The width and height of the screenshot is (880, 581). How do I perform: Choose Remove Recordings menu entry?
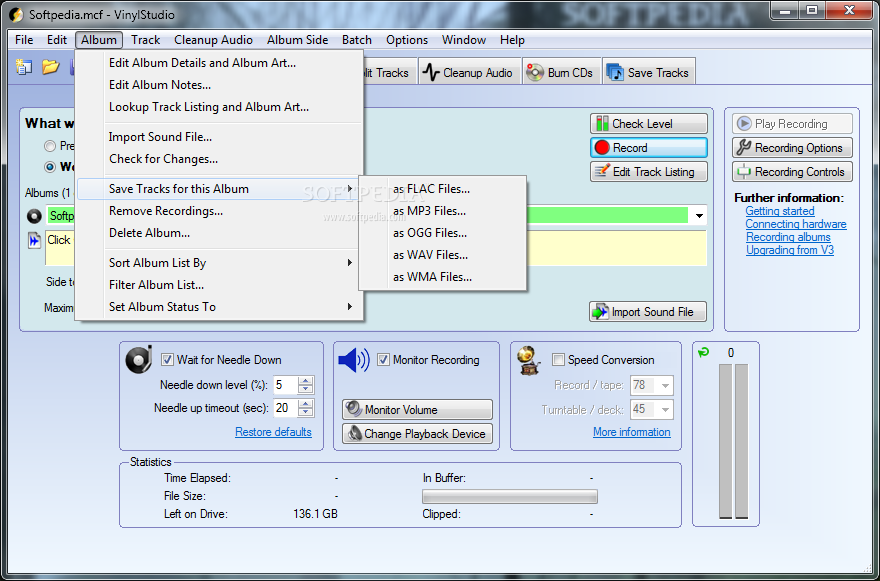click(219, 211)
